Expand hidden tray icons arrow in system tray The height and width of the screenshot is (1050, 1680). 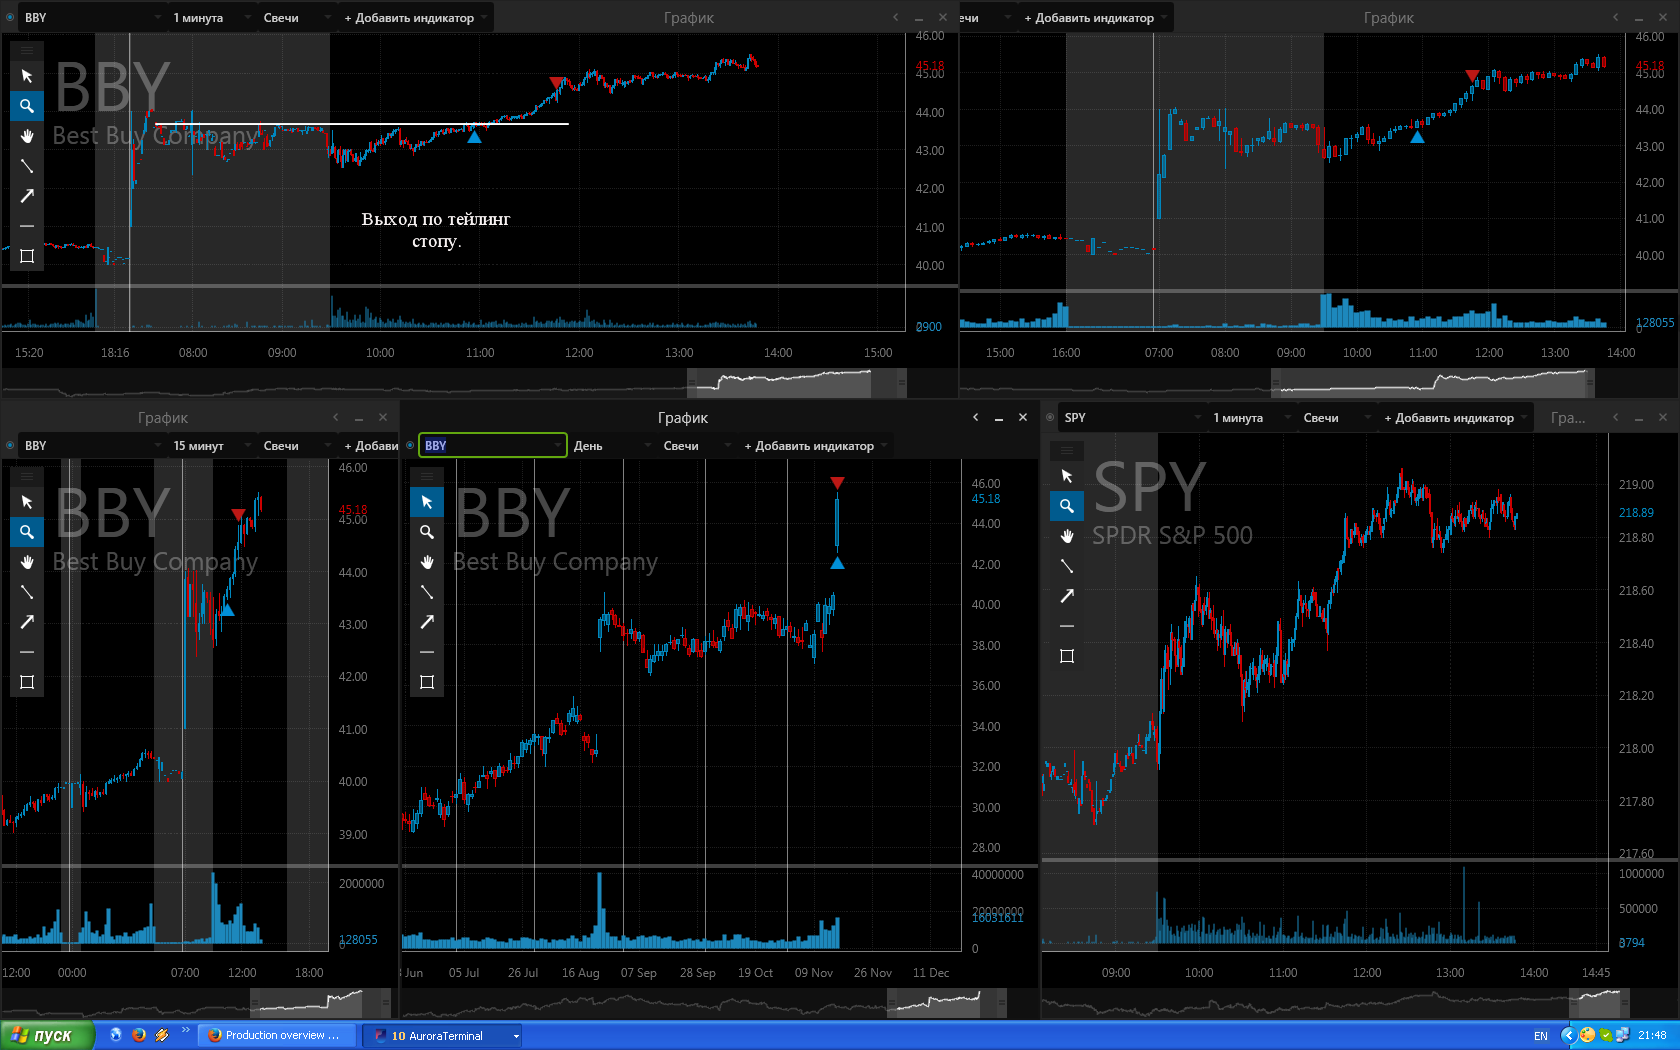[x=1569, y=1035]
